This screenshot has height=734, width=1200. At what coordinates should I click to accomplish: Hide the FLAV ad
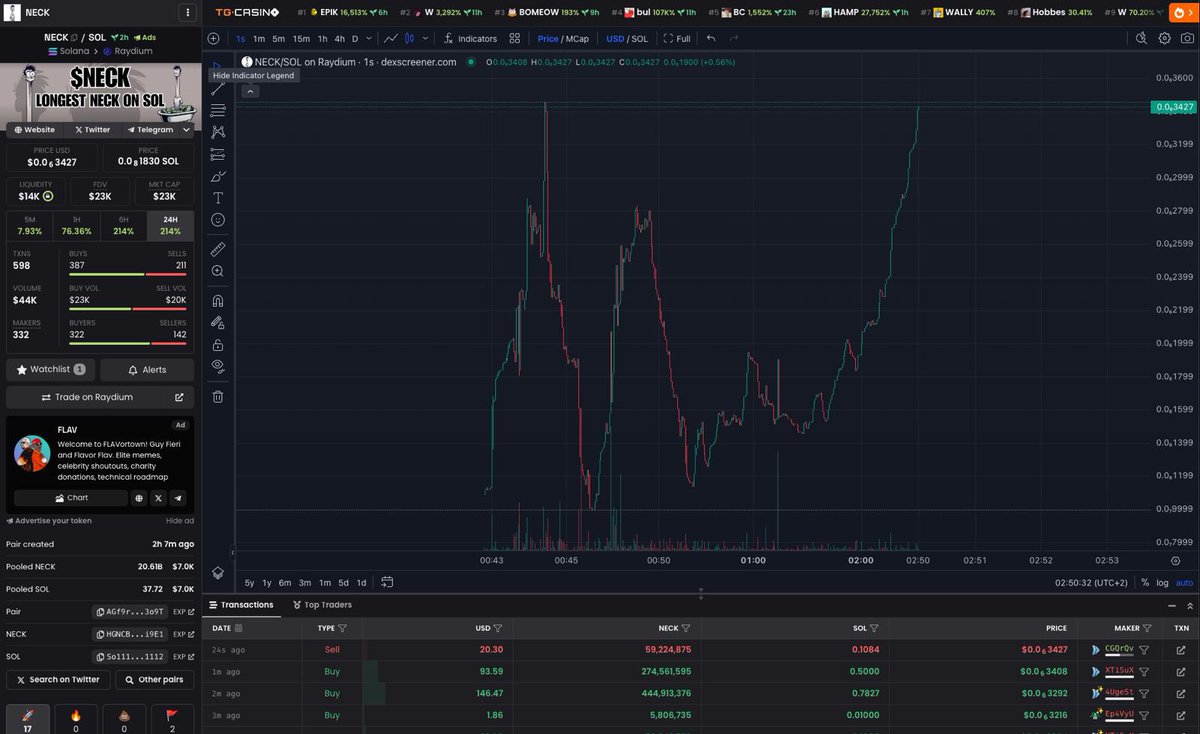point(180,521)
